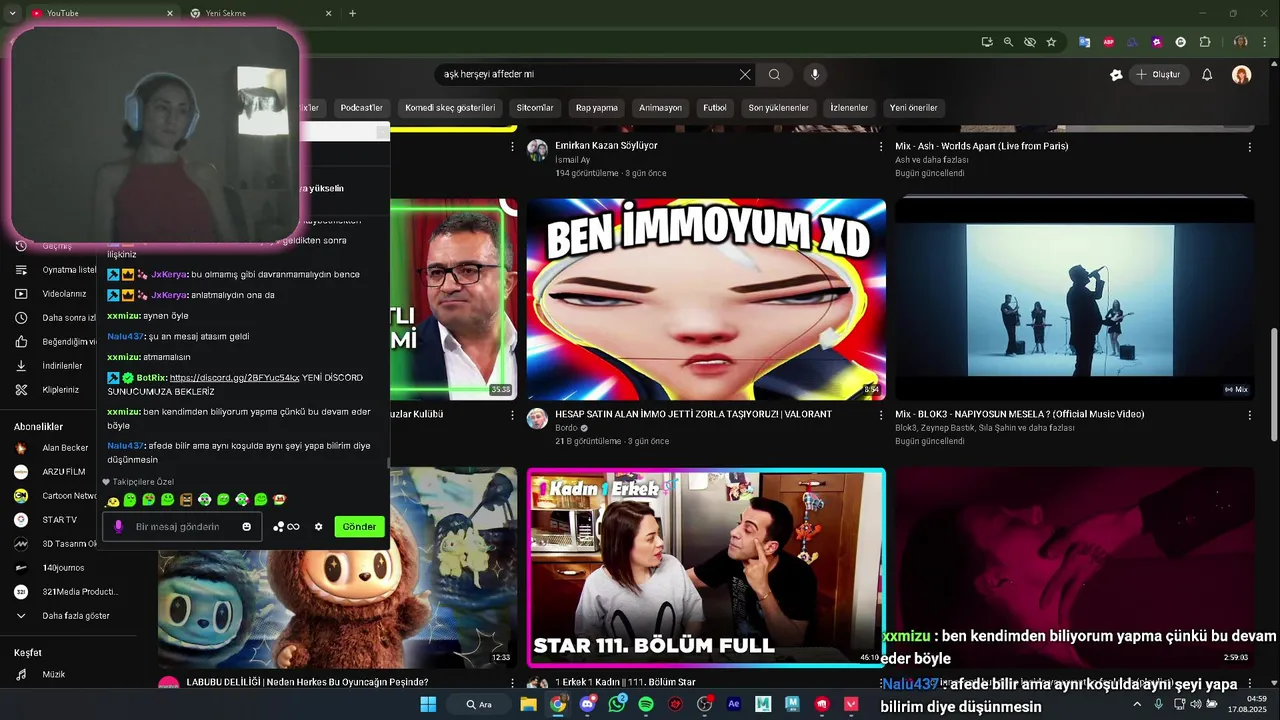
Task: Open chat settings gear icon
Action: point(318,527)
